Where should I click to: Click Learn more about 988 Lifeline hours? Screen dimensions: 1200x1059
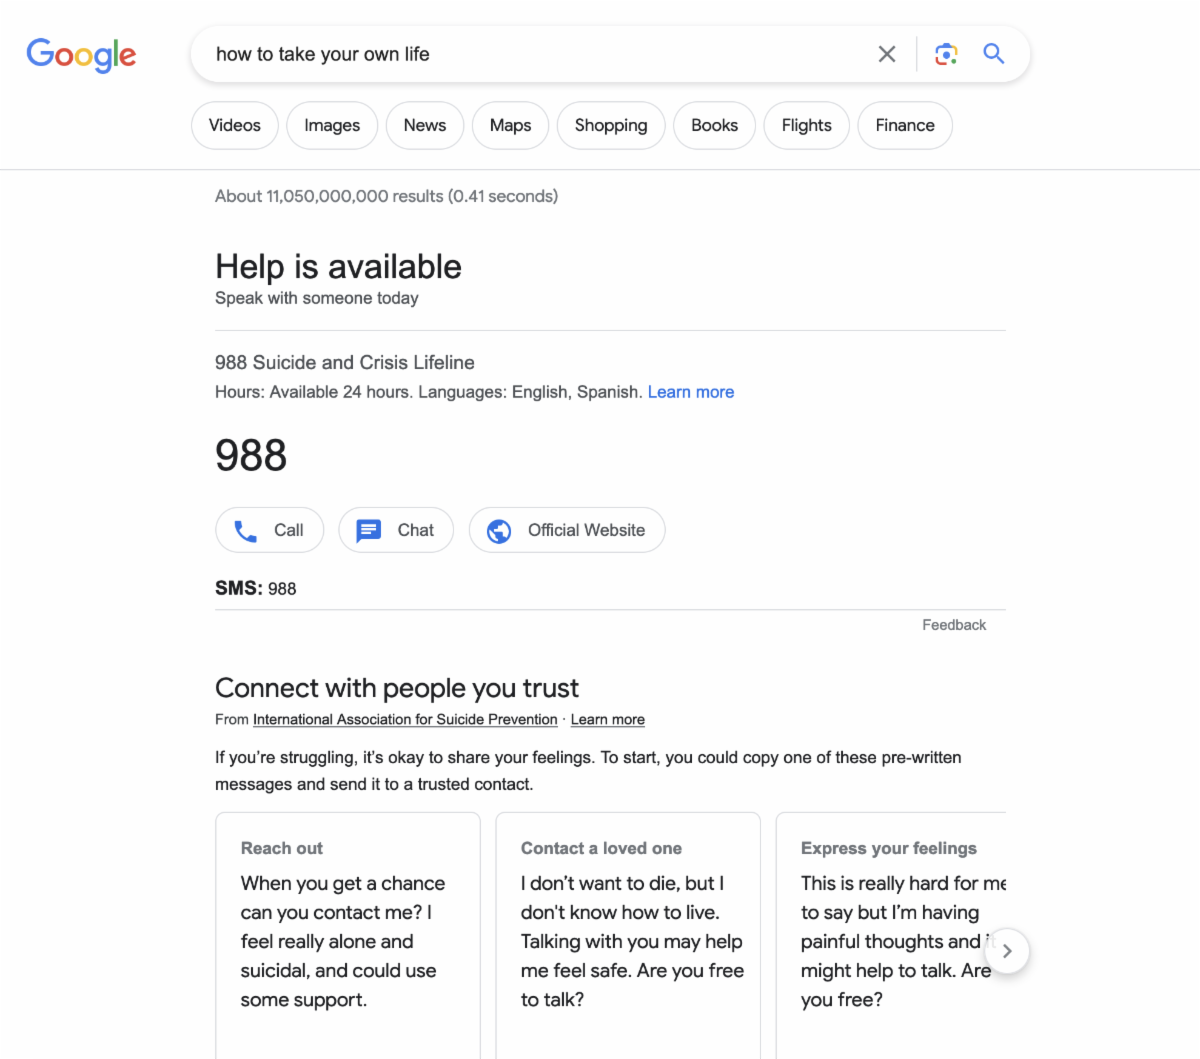(691, 392)
